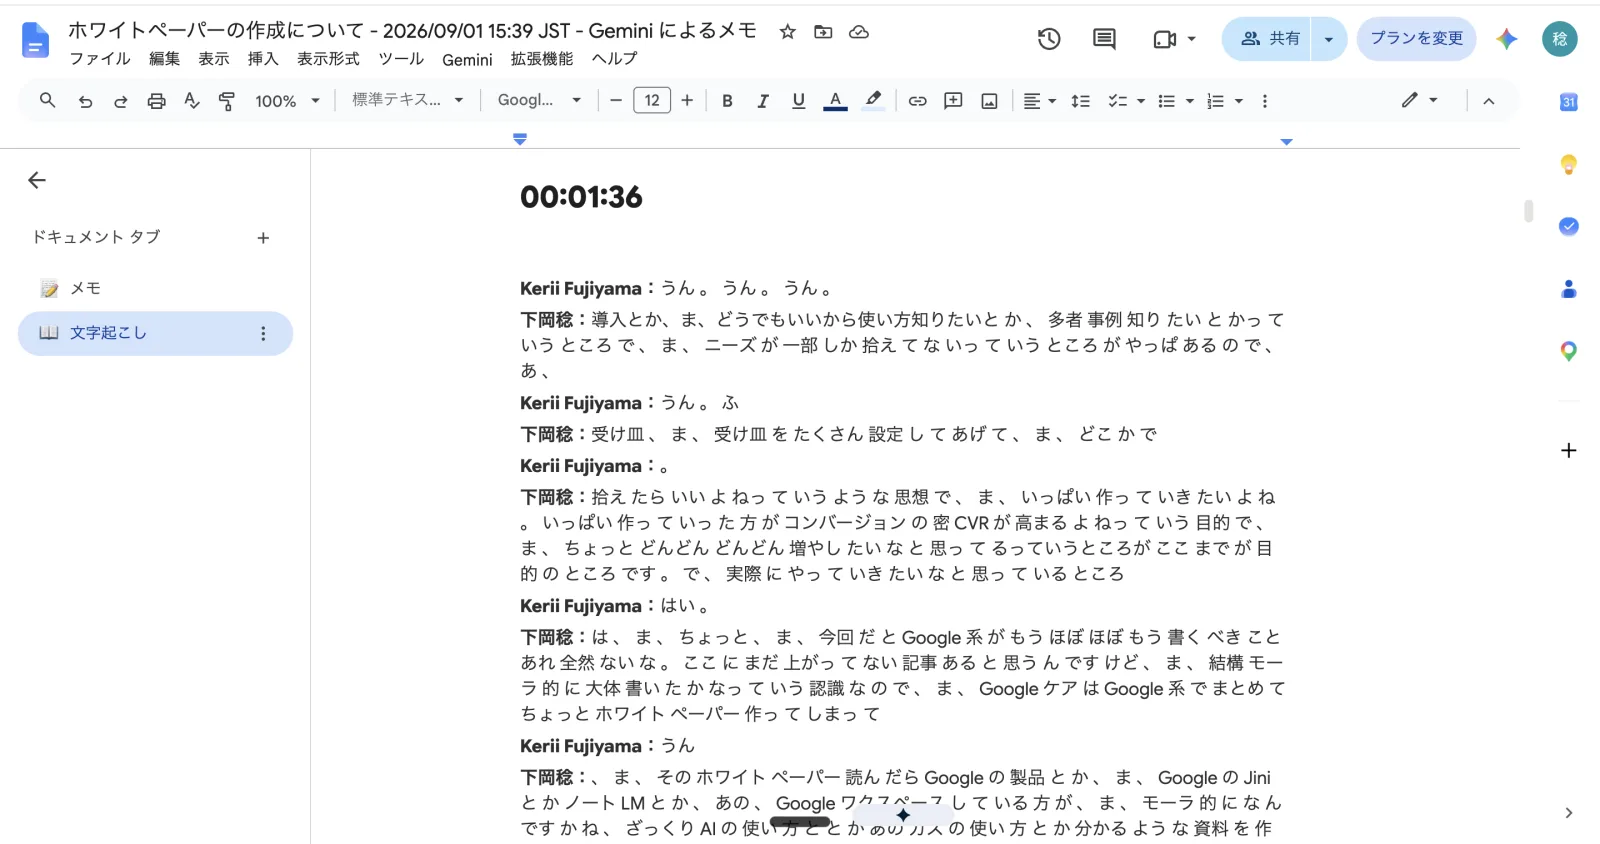
Task: Open checklist options dropdown arrow
Action: [1141, 101]
